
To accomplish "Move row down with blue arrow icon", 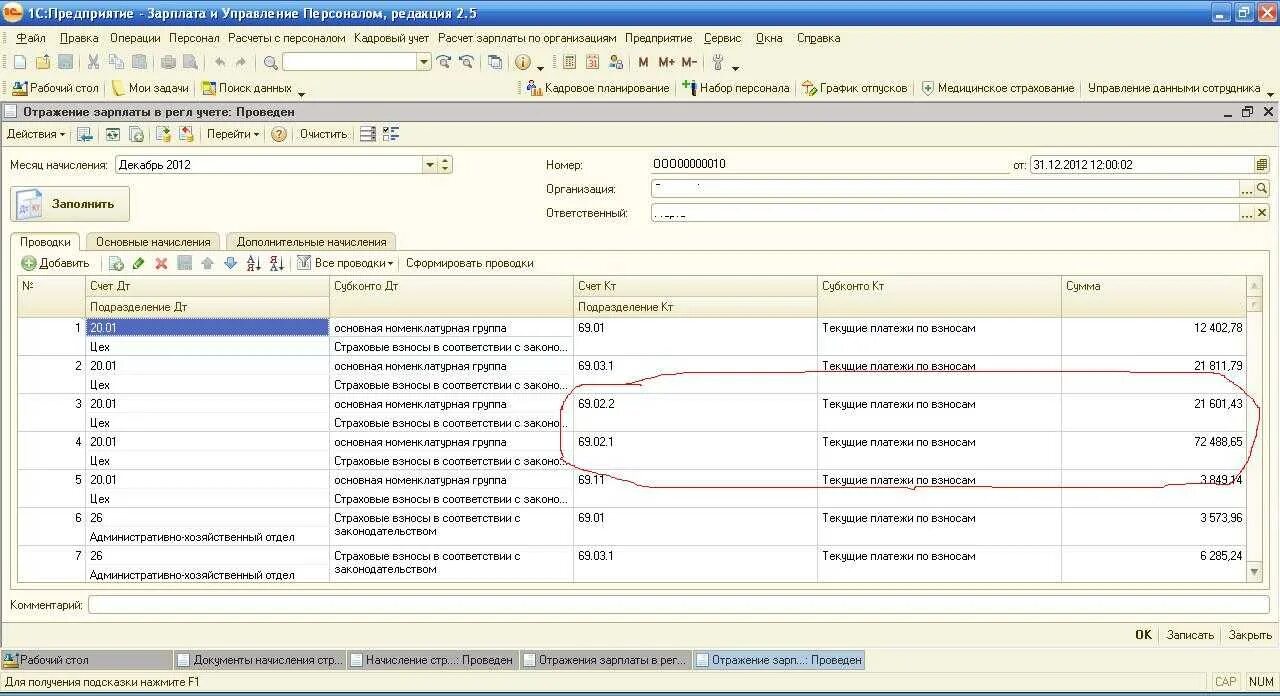I will coord(230,263).
